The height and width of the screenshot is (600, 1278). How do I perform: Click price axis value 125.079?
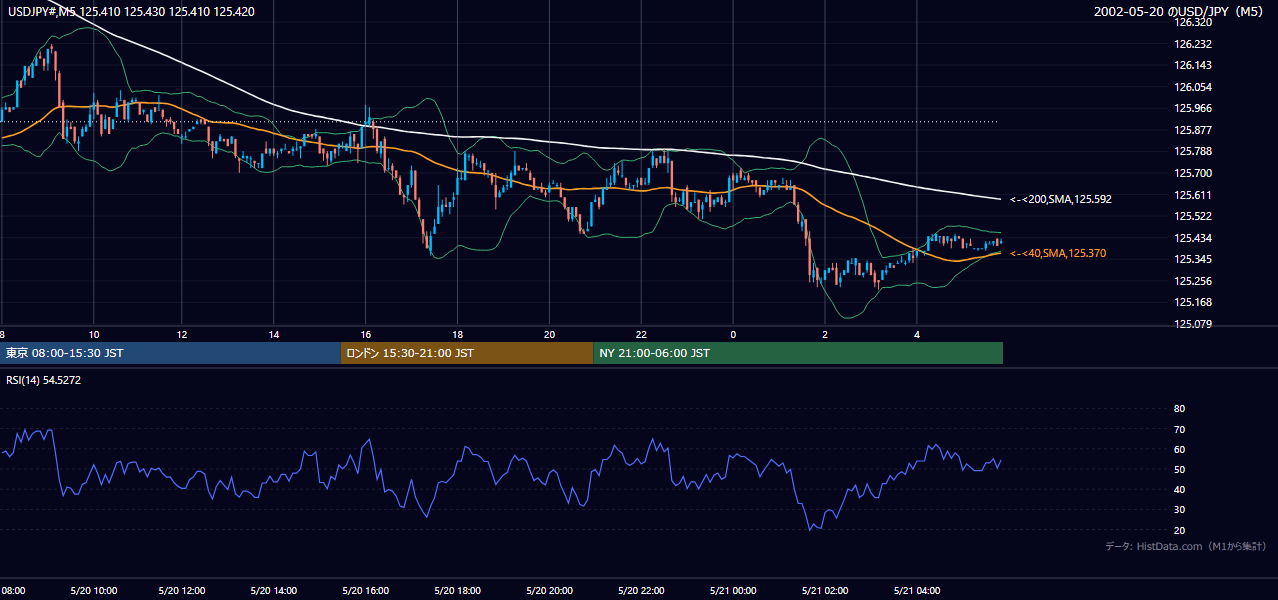[1194, 325]
